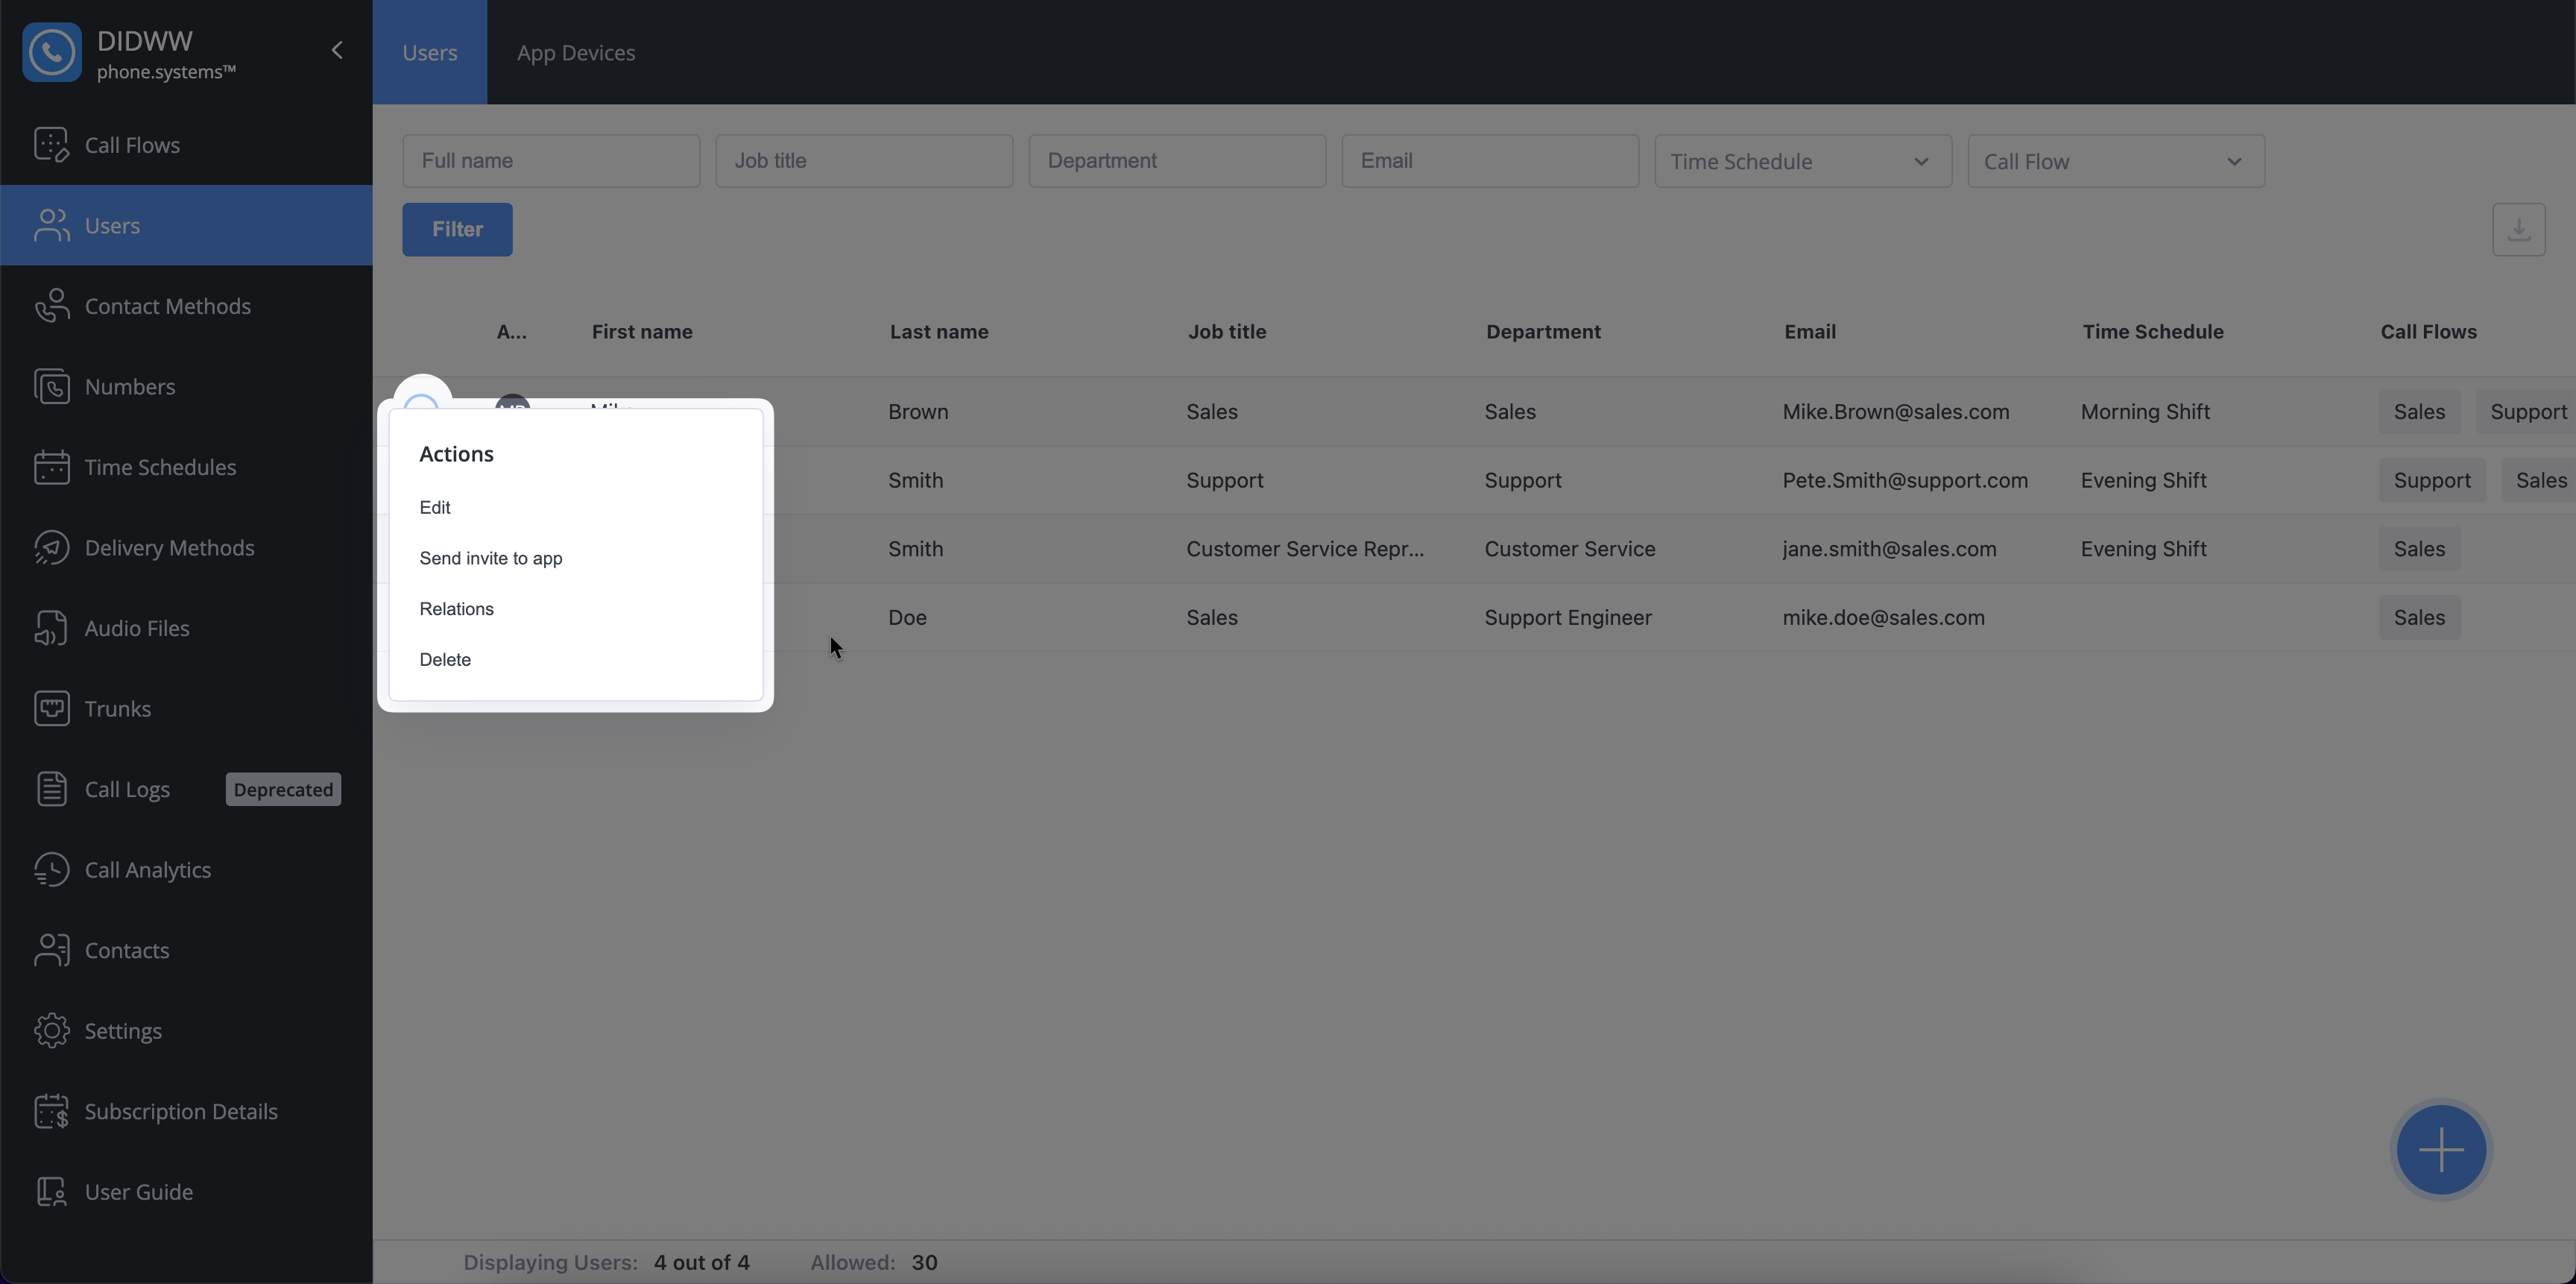Switch to the App Devices tab

tap(576, 52)
